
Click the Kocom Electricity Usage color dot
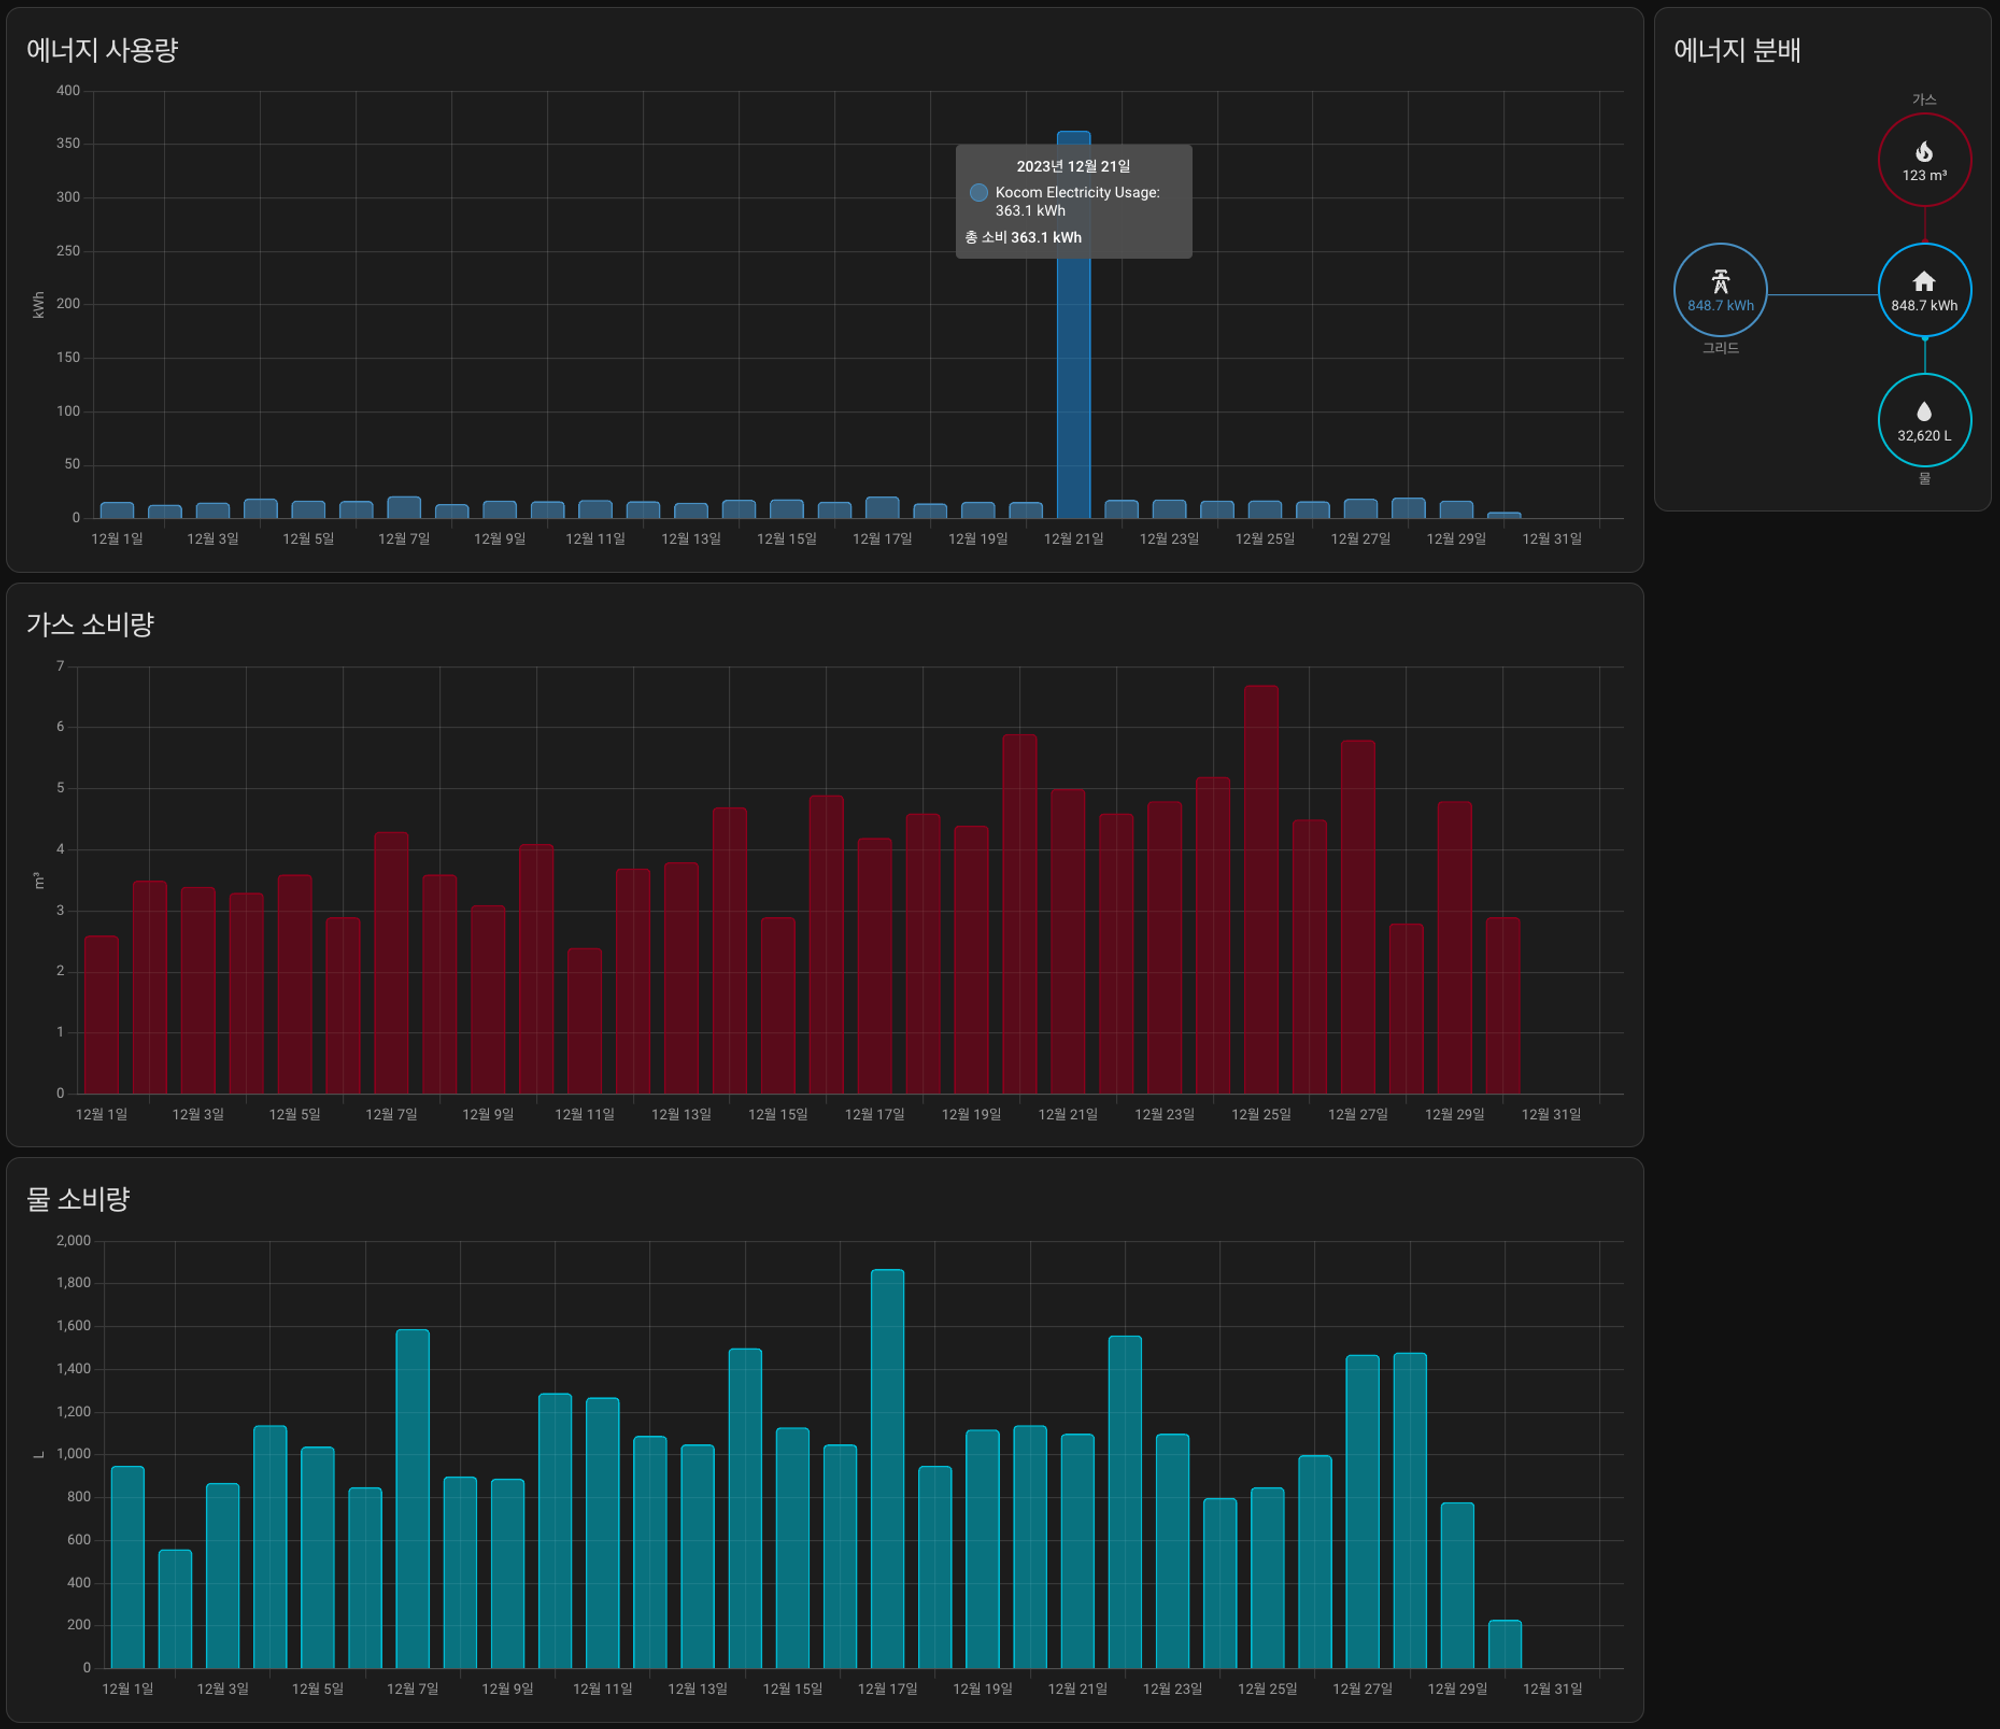(978, 192)
